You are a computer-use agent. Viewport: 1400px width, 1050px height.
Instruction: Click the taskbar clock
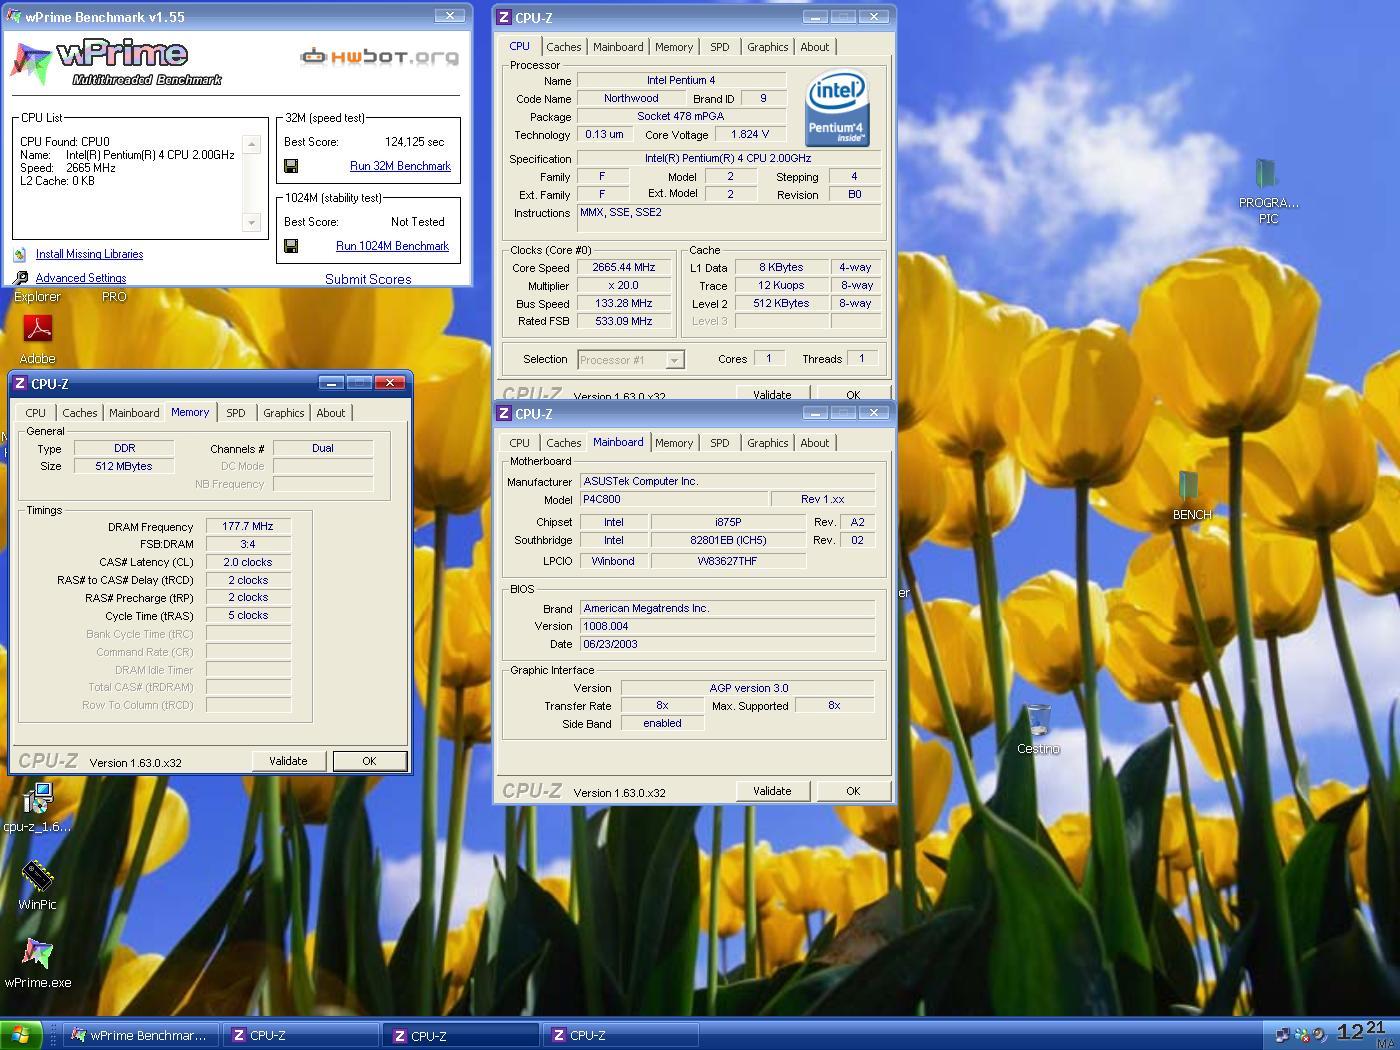click(1363, 1032)
